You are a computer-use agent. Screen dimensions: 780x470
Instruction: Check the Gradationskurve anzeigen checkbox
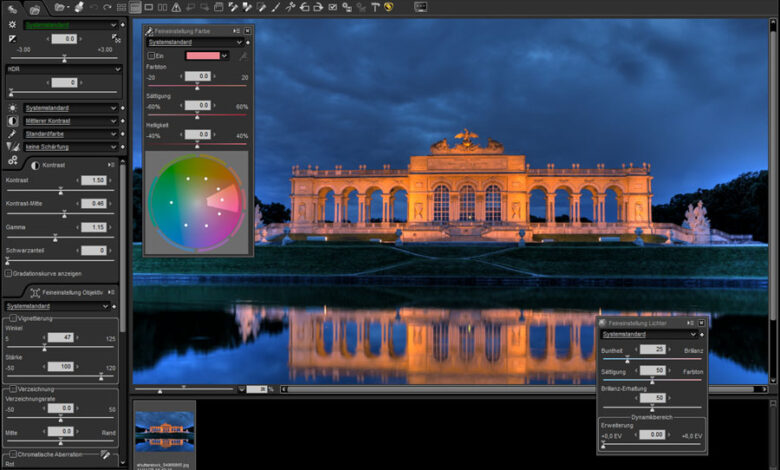[x=9, y=273]
